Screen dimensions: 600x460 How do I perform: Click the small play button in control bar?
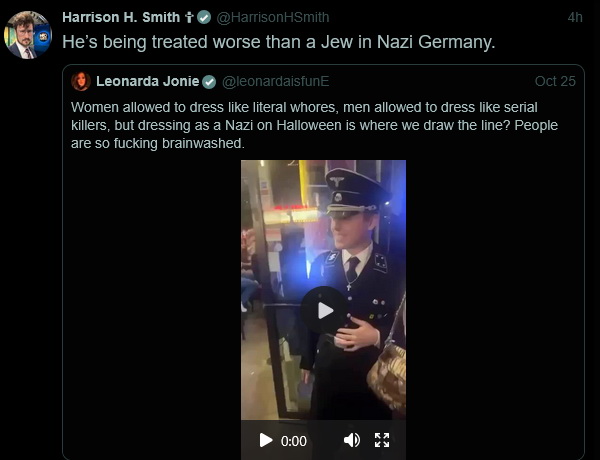point(266,440)
